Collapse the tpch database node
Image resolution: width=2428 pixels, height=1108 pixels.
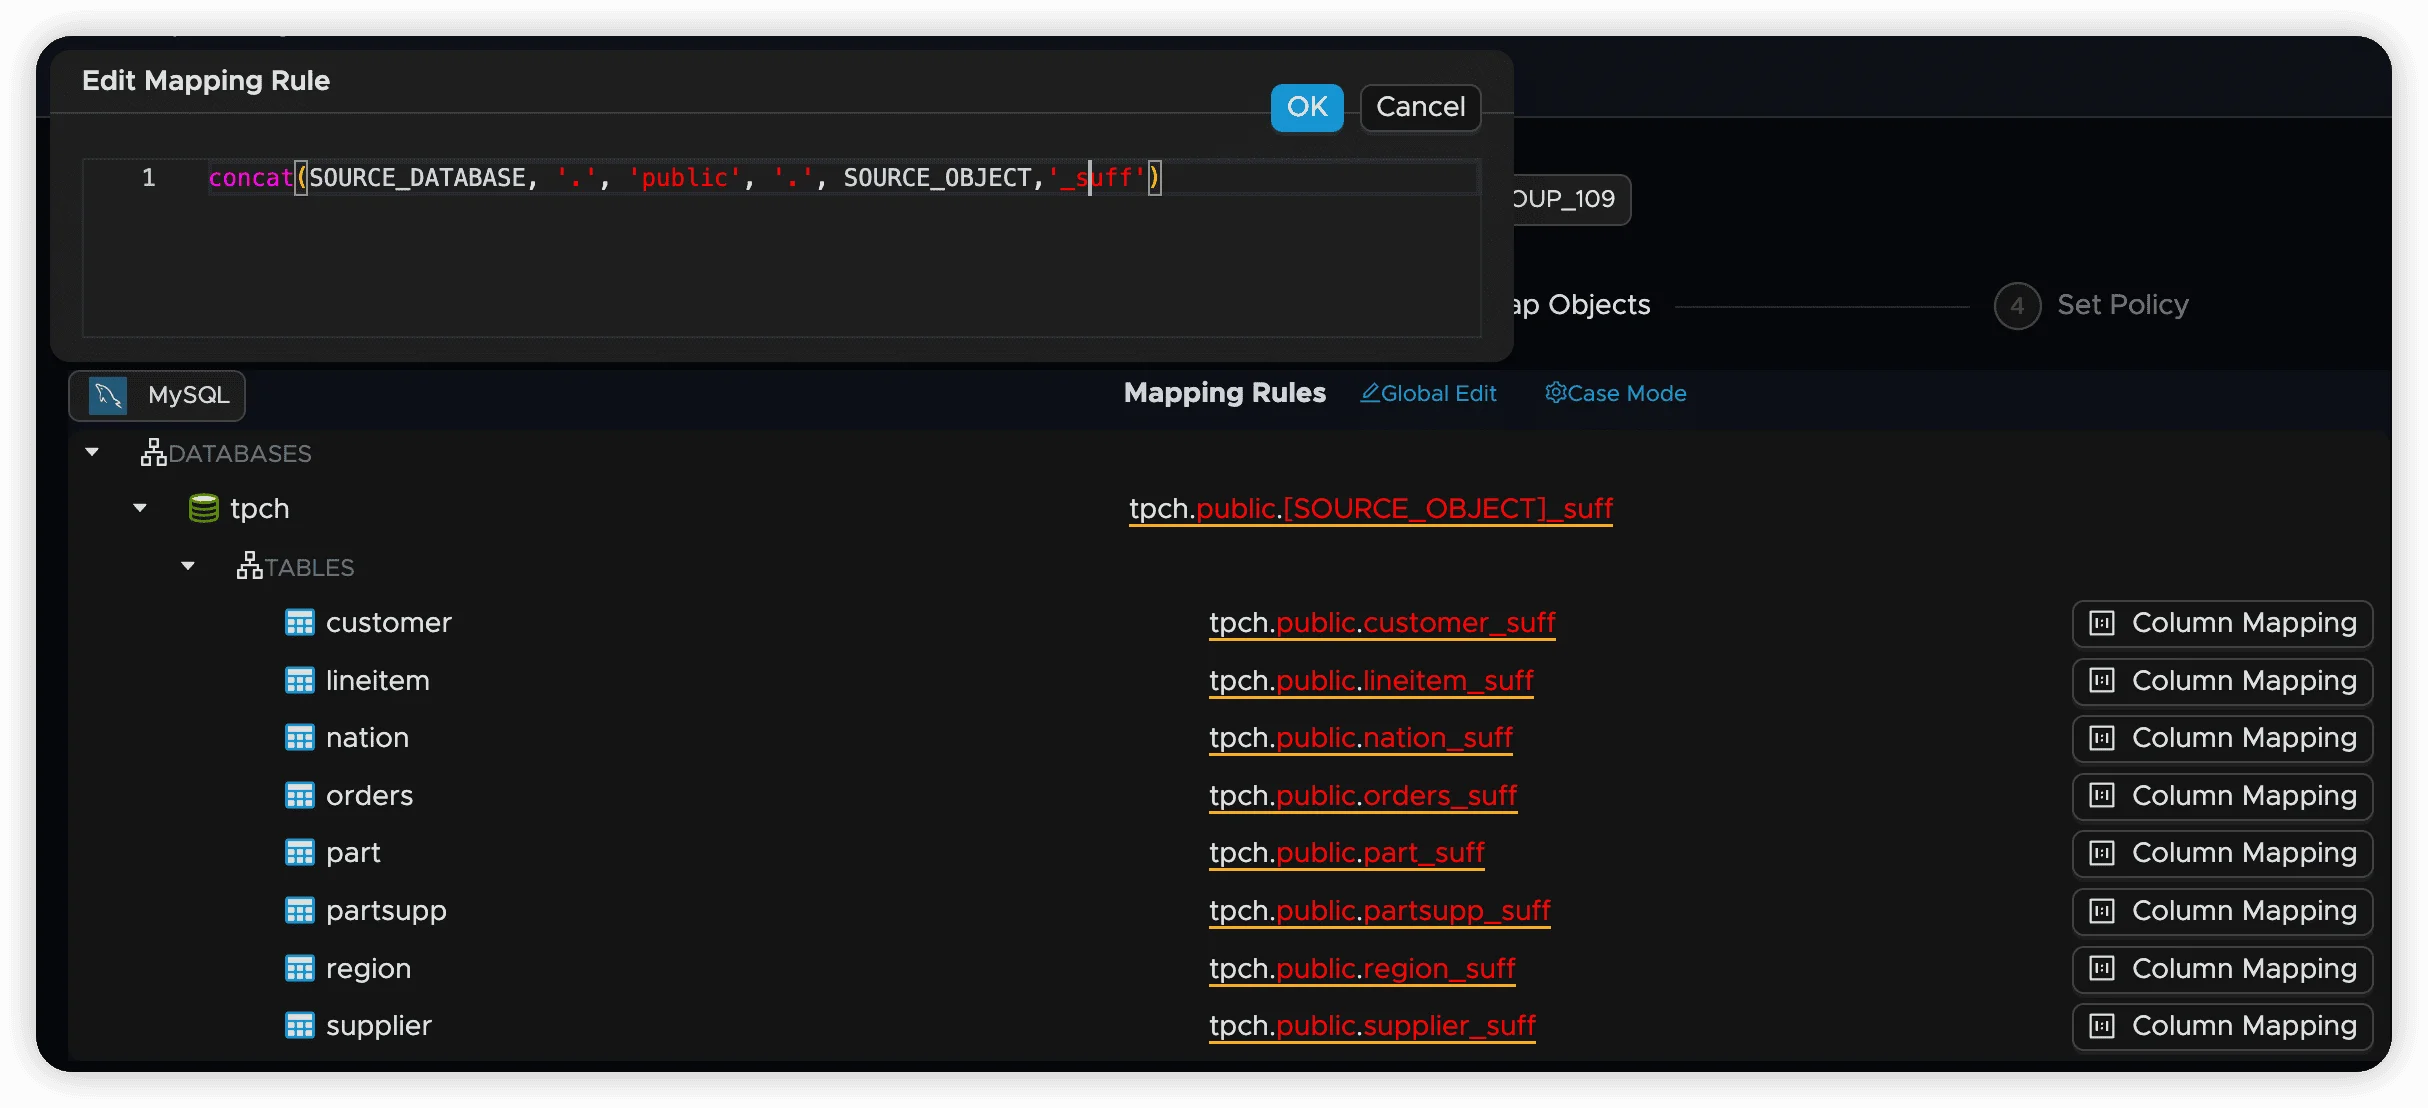pyautogui.click(x=140, y=509)
